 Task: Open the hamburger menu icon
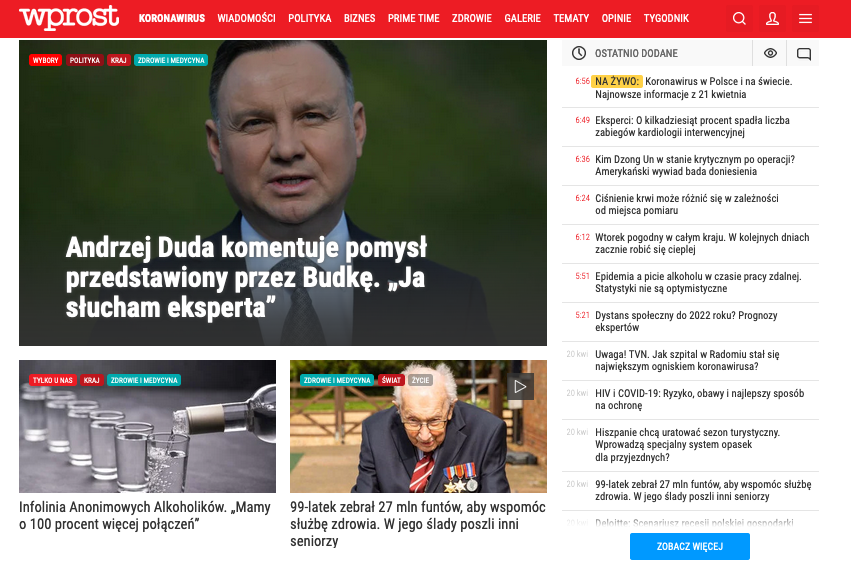(805, 18)
